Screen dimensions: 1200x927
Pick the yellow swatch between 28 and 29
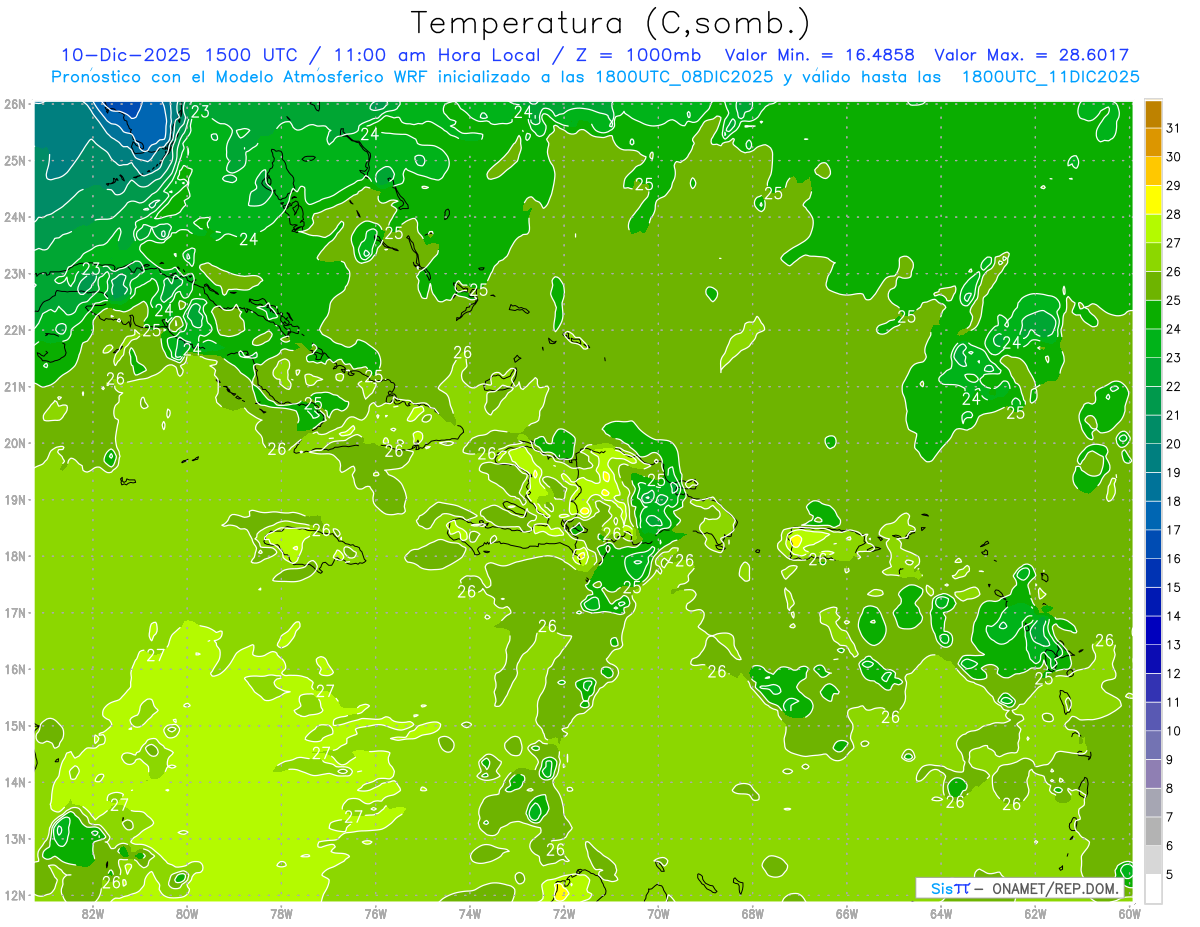[x=1153, y=200]
